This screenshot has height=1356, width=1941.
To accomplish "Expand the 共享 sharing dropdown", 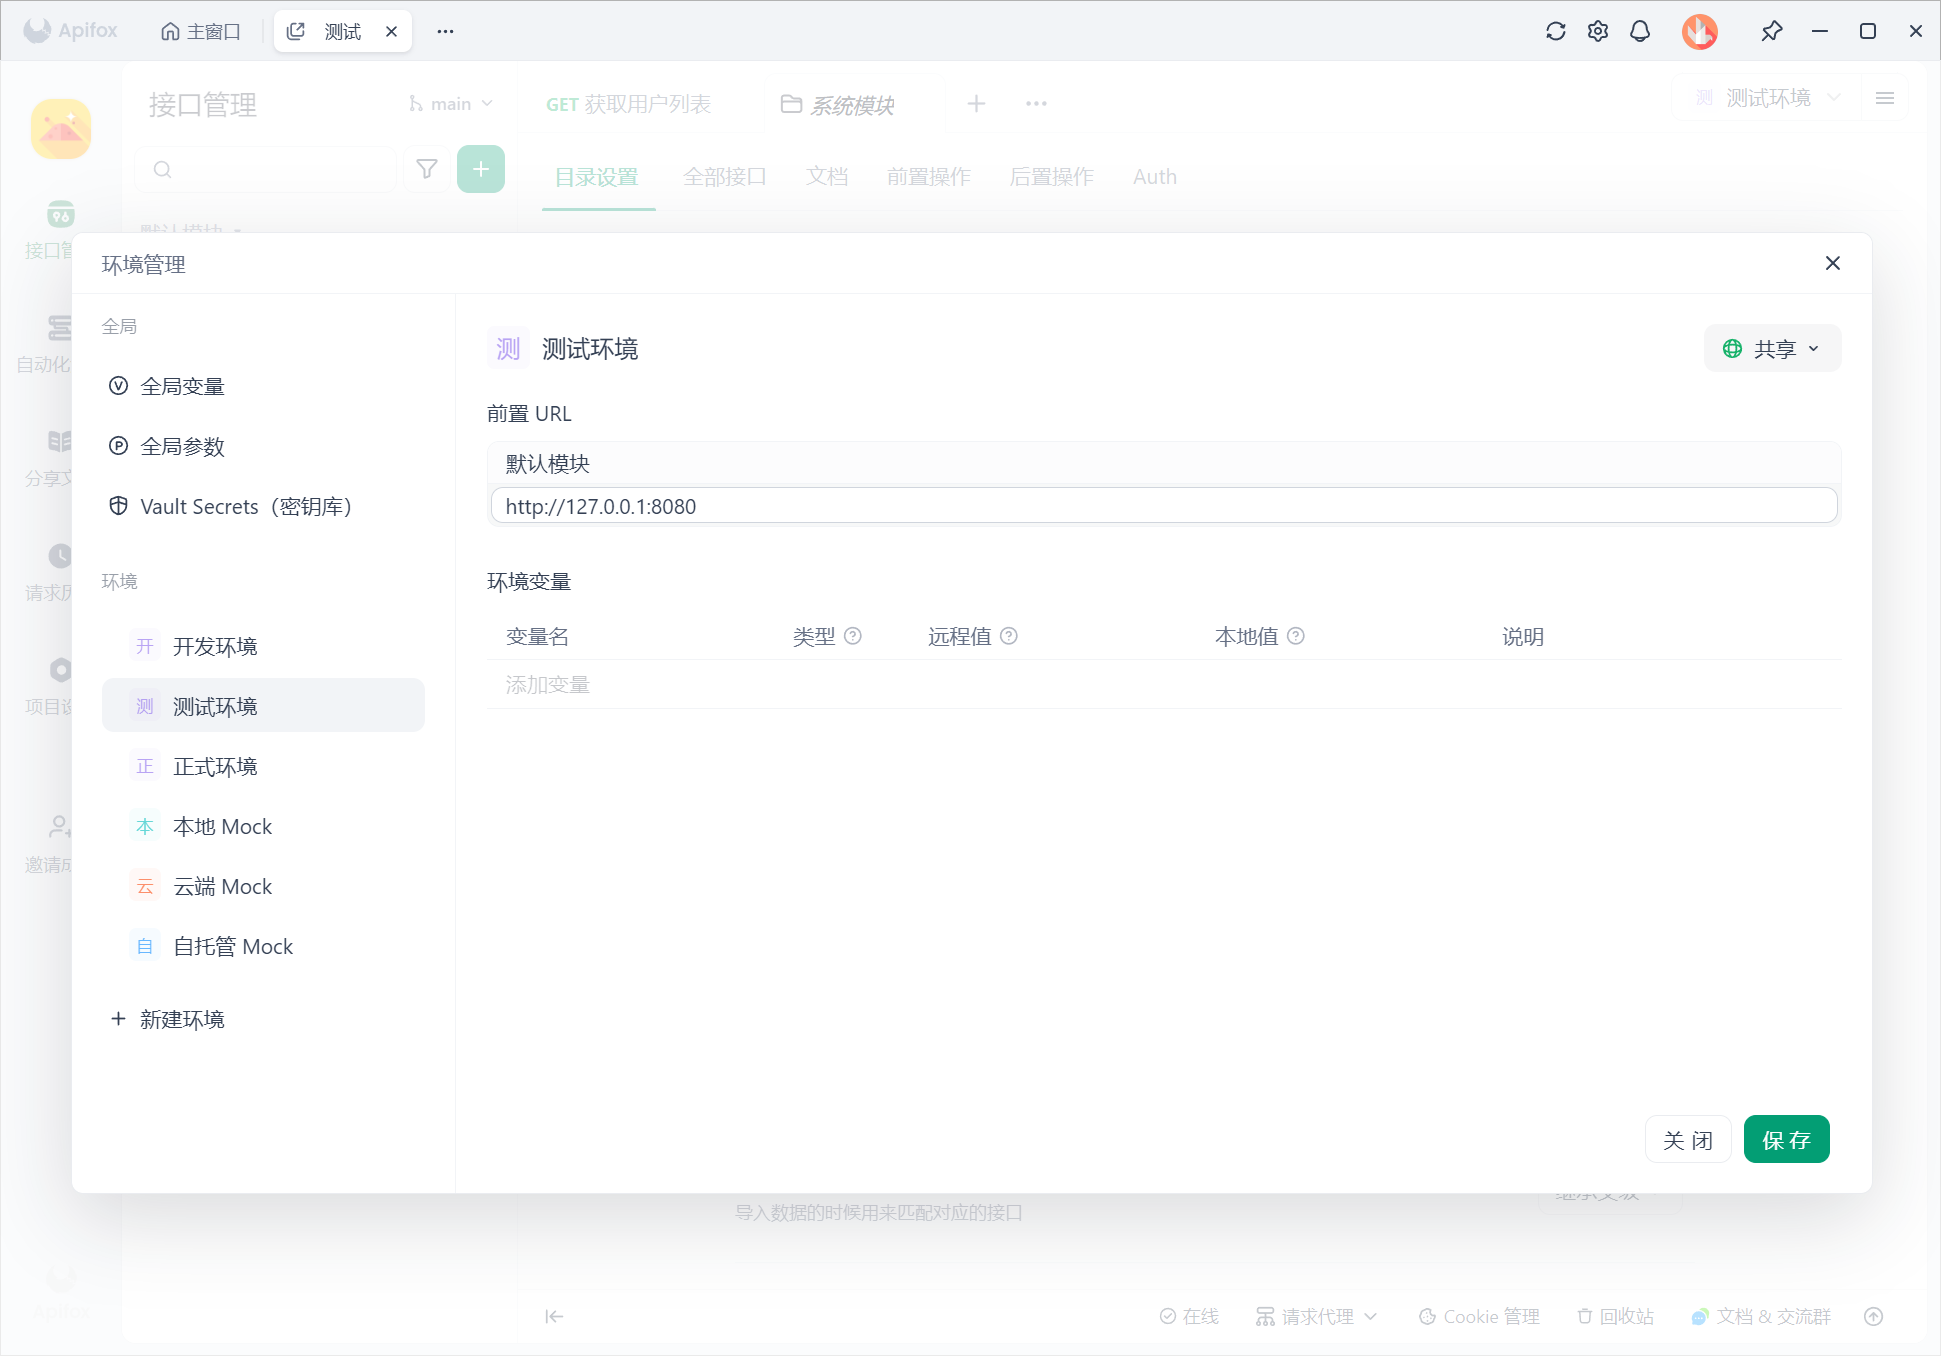I will tap(1772, 349).
